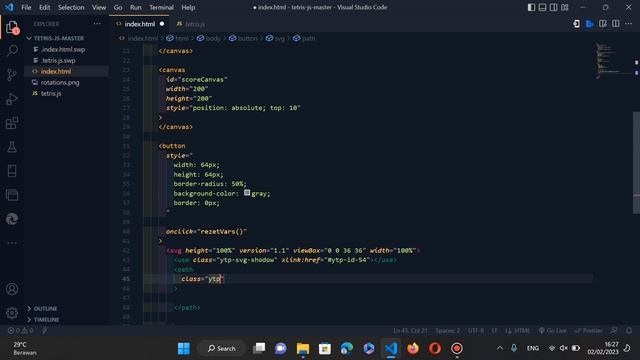Viewport: 640px width, 360px height.
Task: Open Run and Debug view
Action: tap(12, 99)
